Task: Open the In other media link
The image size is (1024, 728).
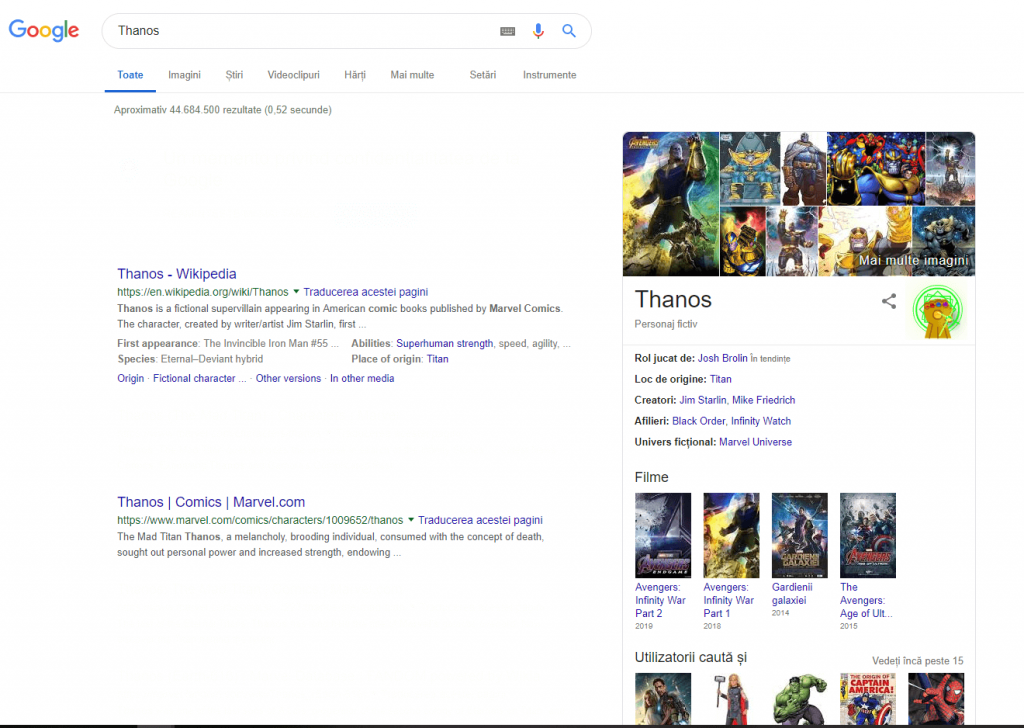Action: tap(362, 379)
